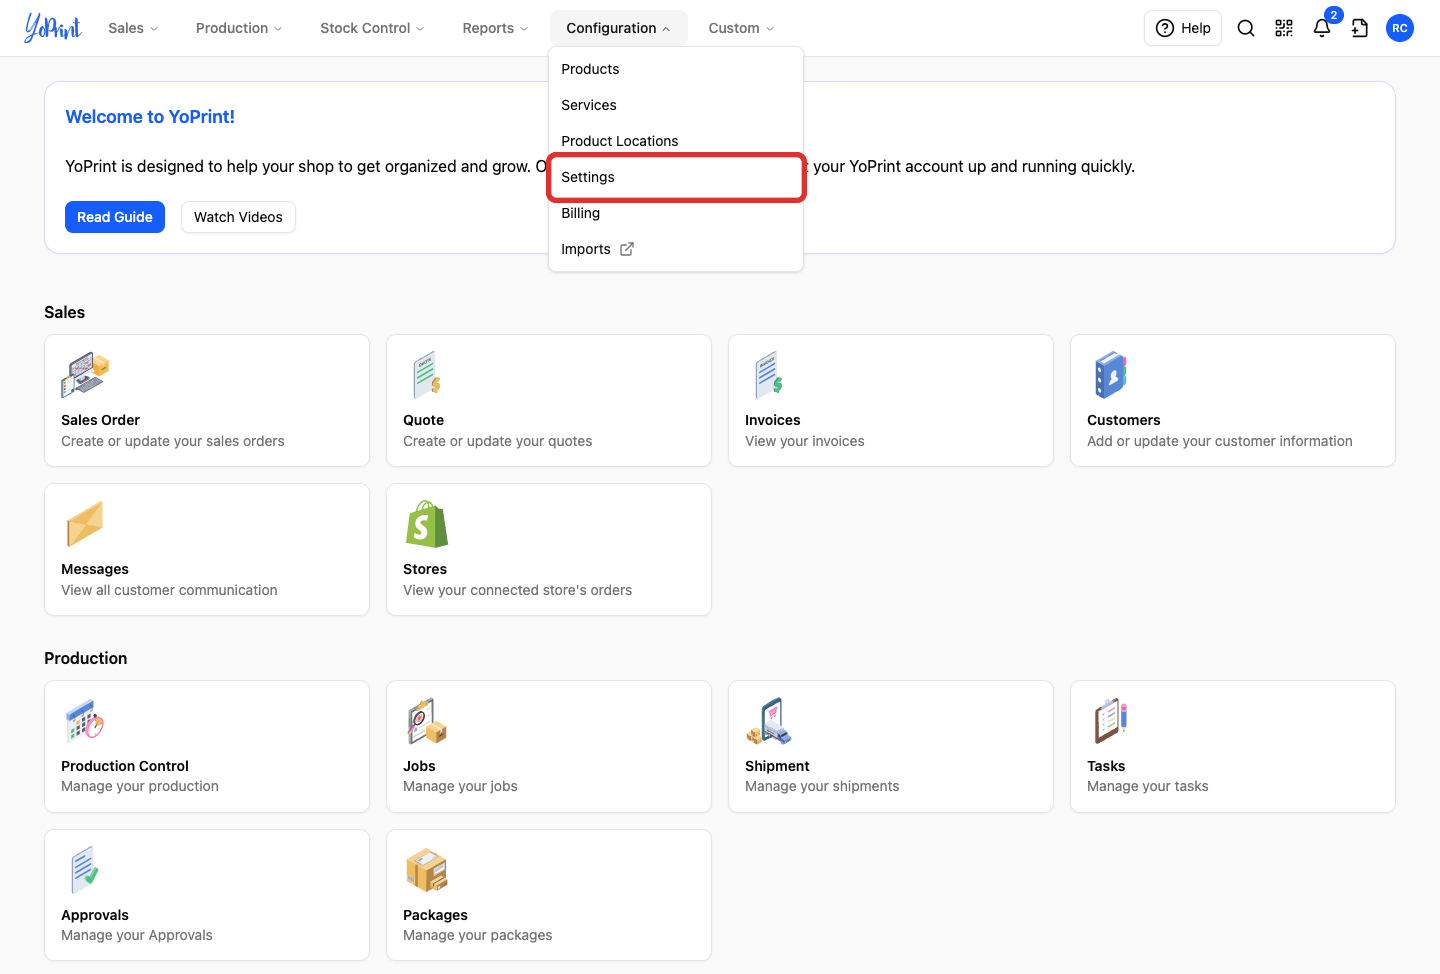Open the notifications bell
The width and height of the screenshot is (1440, 974).
(1322, 28)
